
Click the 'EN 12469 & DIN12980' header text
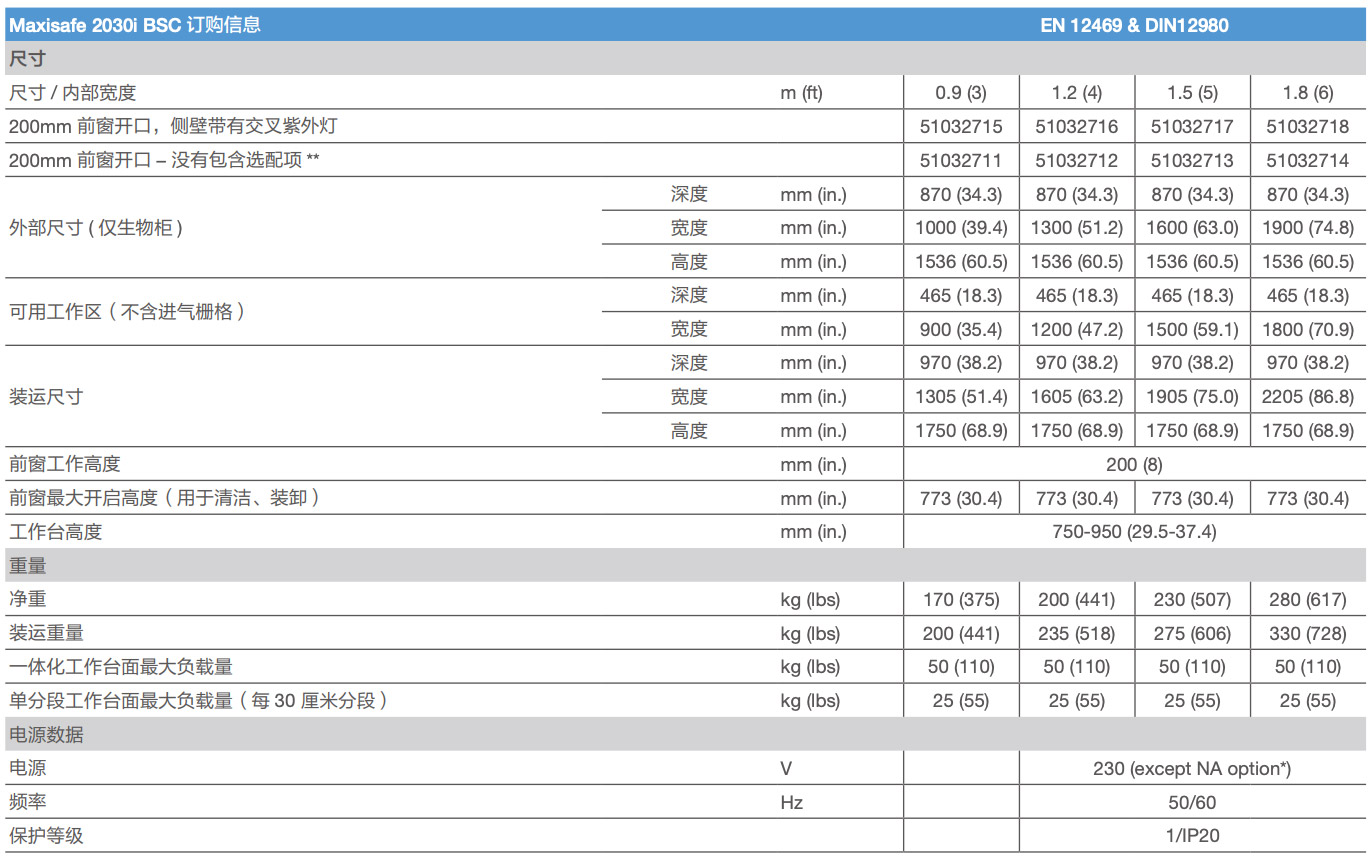point(1134,25)
